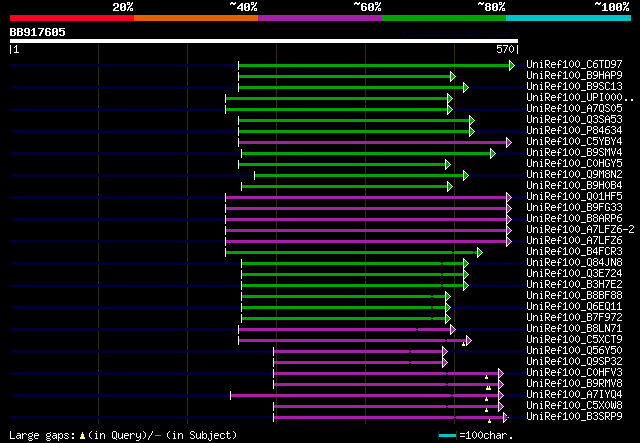Click the arrowhead of the UniRef100_B3SRP9 alignment
This screenshot has height=443, width=640.
pyautogui.click(x=506, y=418)
